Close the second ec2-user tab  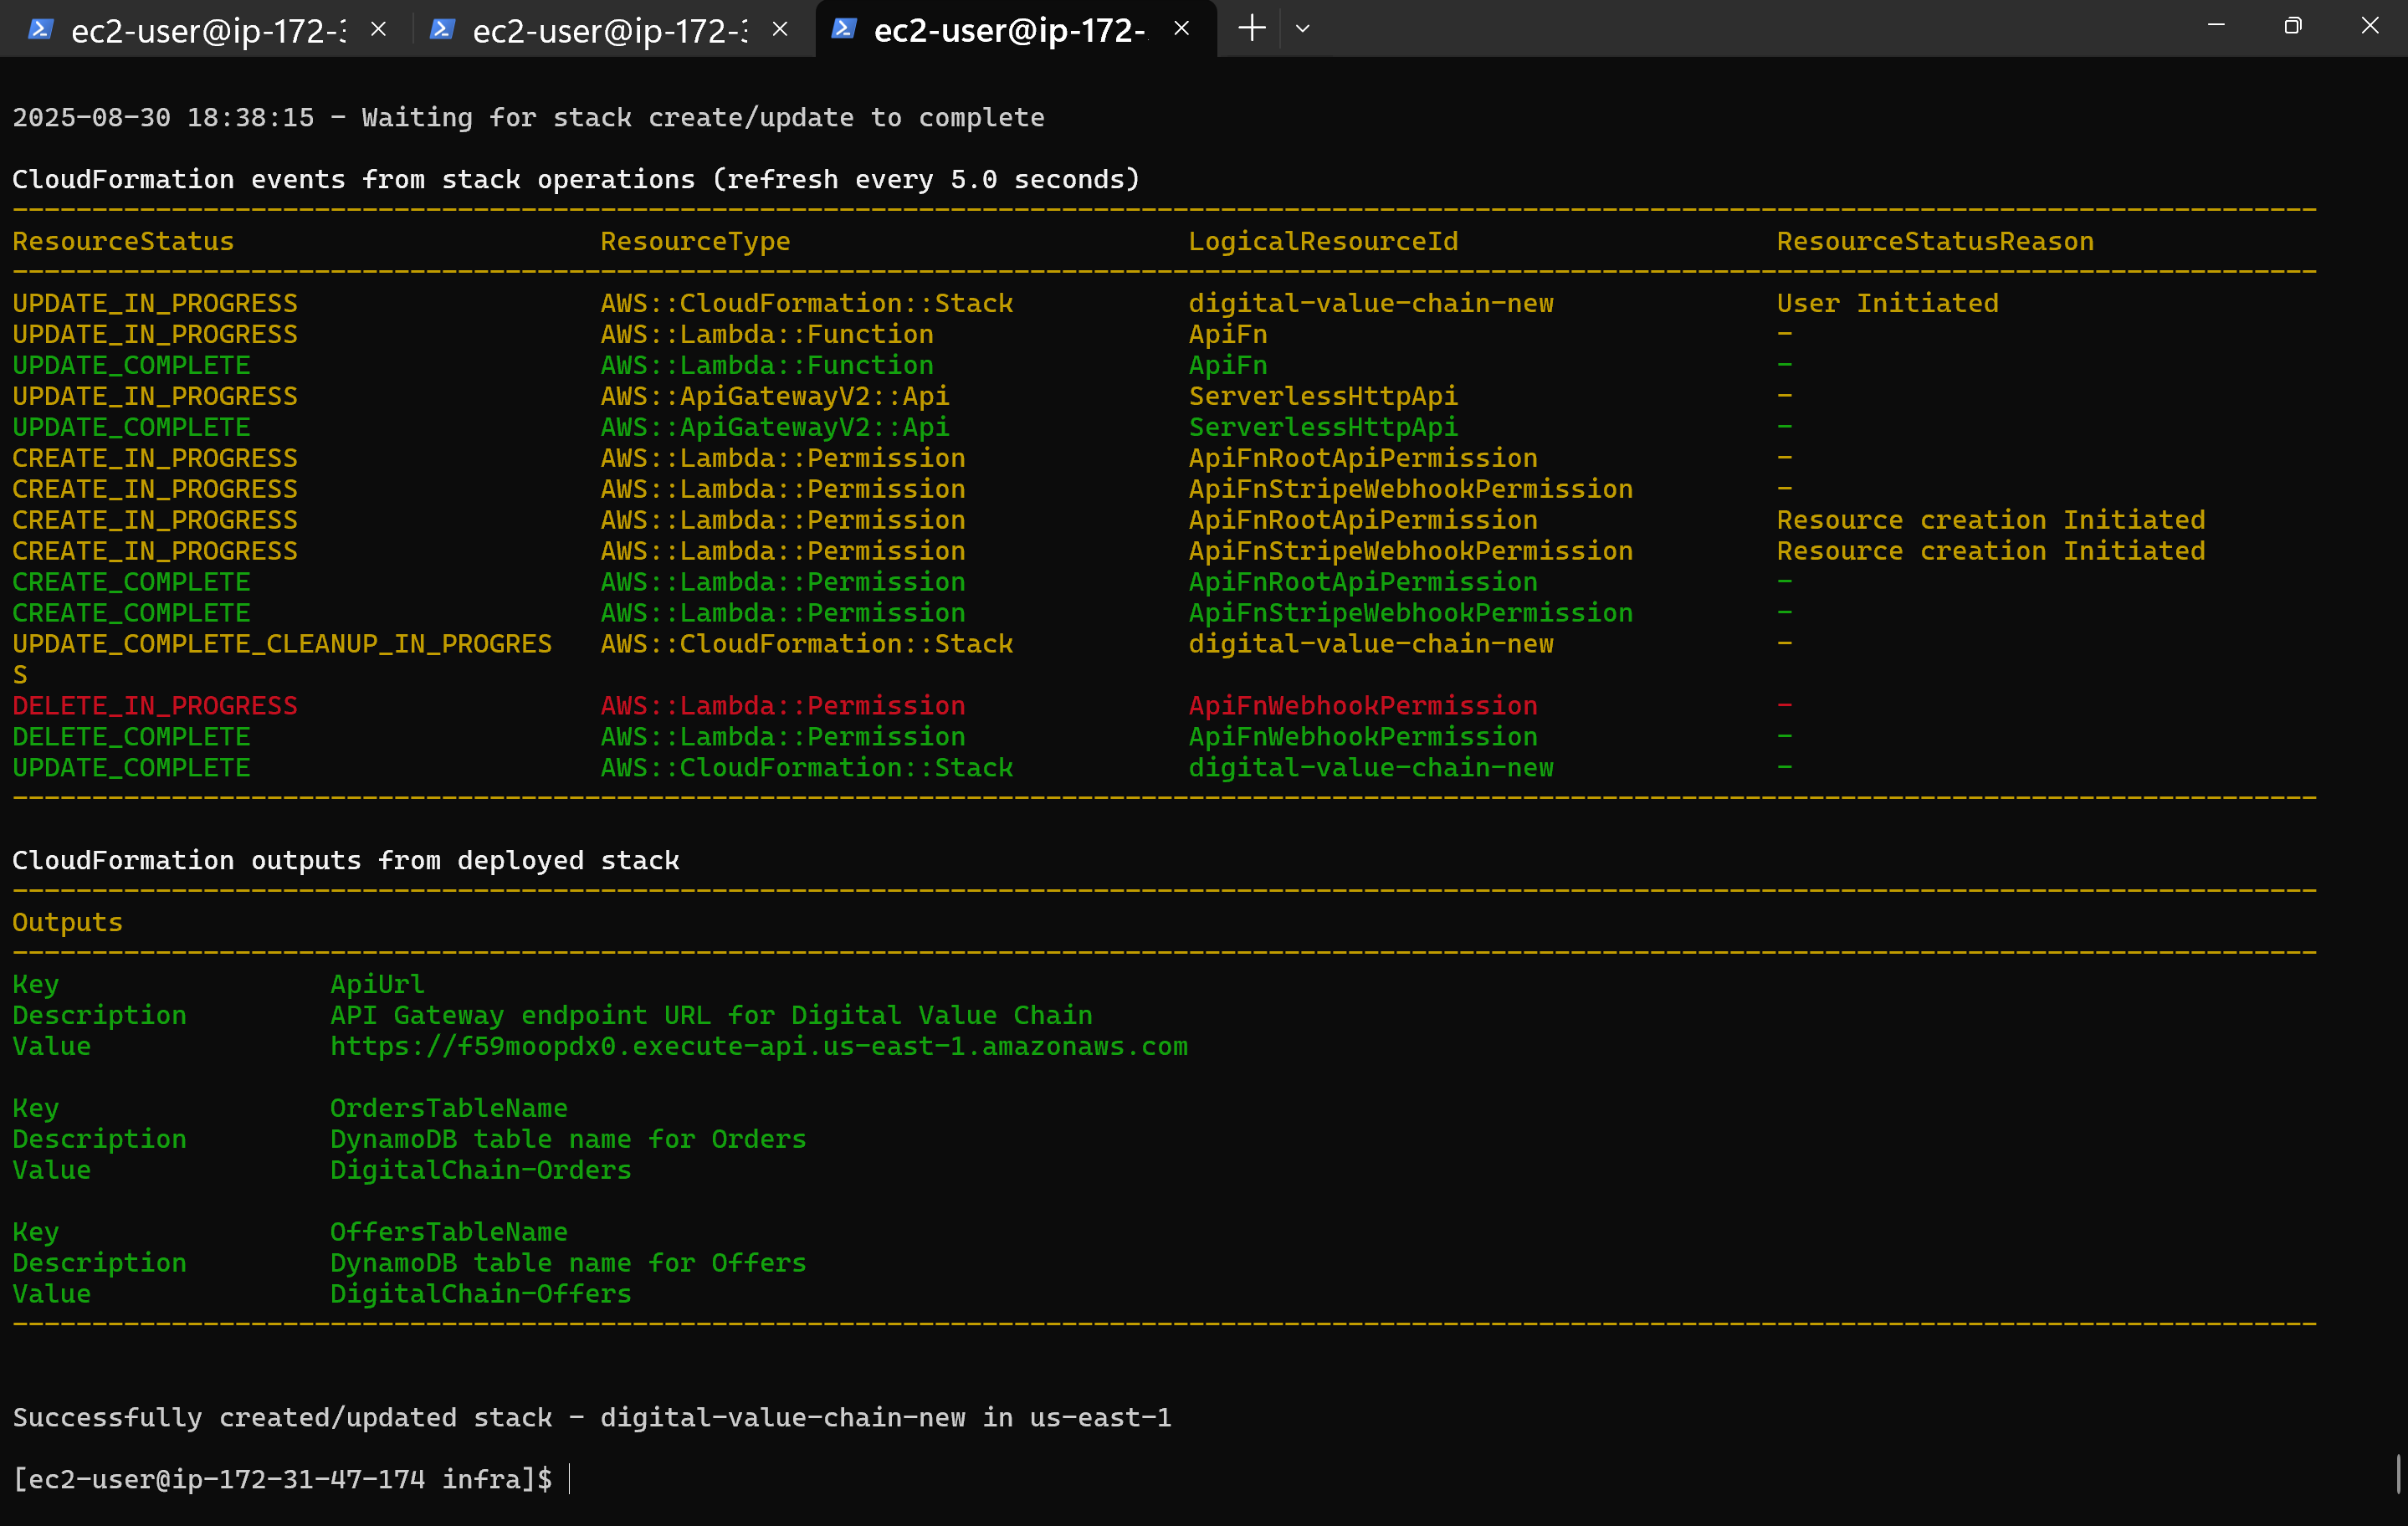point(780,29)
